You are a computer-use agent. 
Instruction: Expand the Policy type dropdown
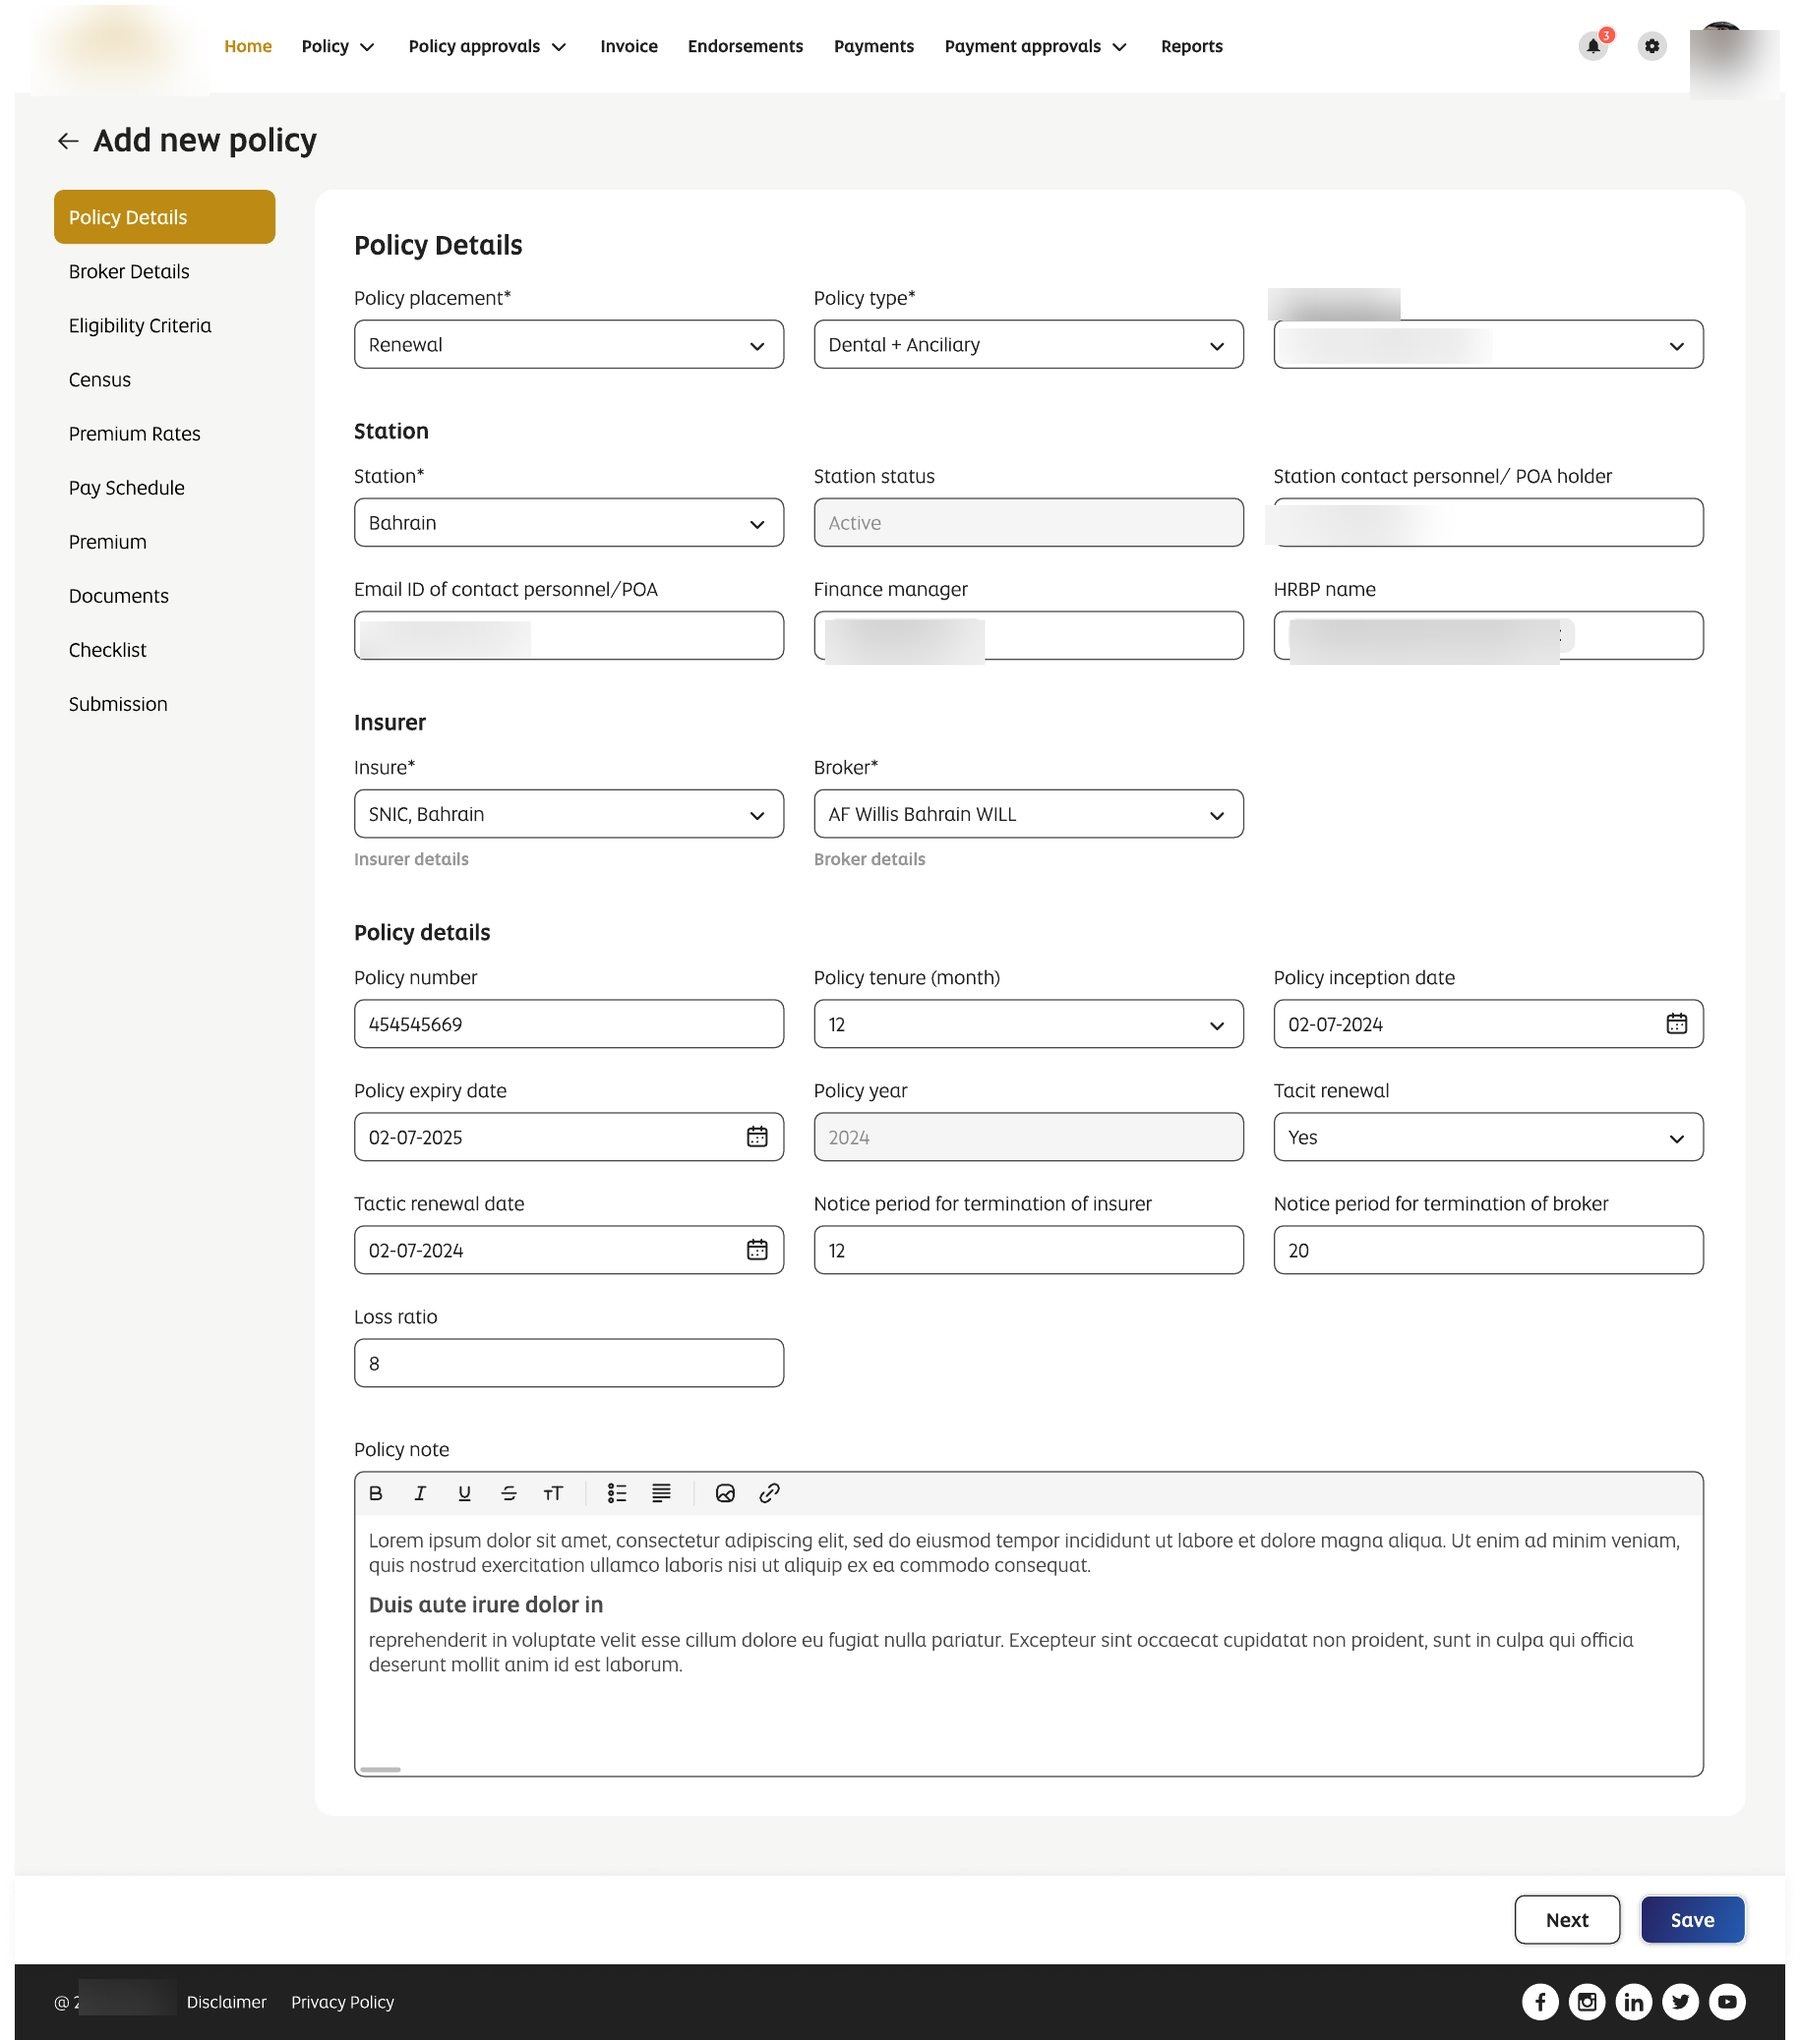tap(1029, 344)
